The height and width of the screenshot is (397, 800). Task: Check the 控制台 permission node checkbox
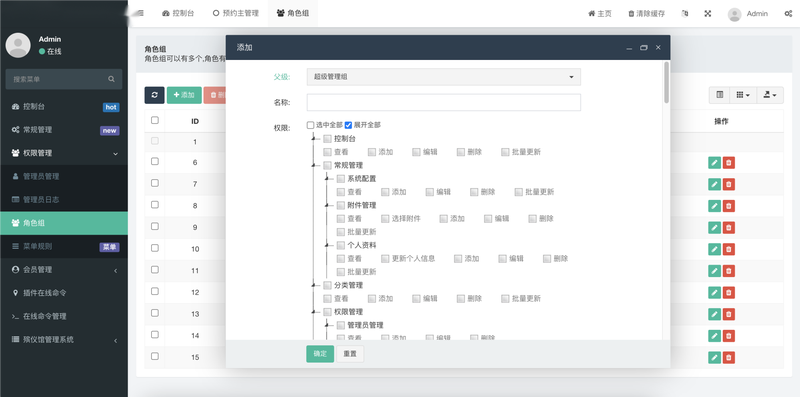(x=328, y=139)
